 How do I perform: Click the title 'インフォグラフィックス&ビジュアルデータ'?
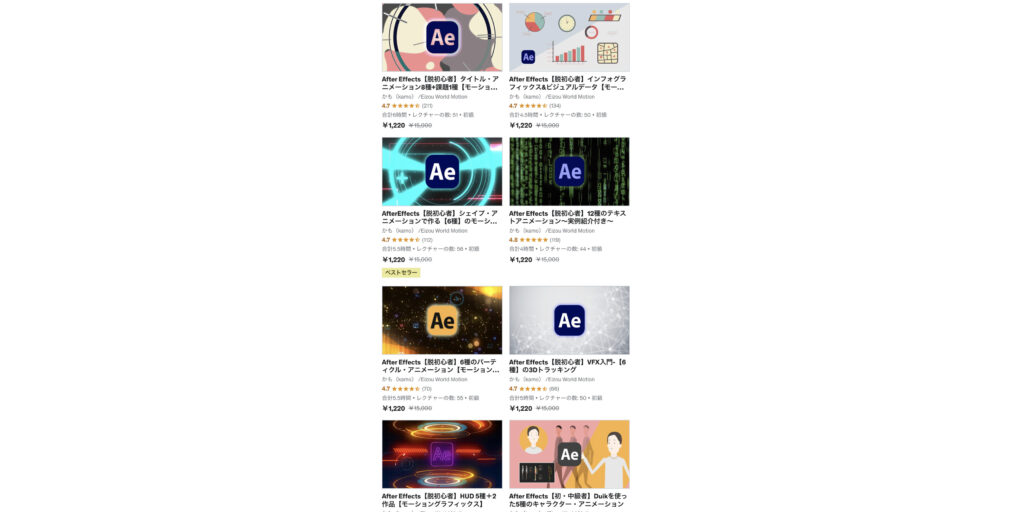(568, 83)
